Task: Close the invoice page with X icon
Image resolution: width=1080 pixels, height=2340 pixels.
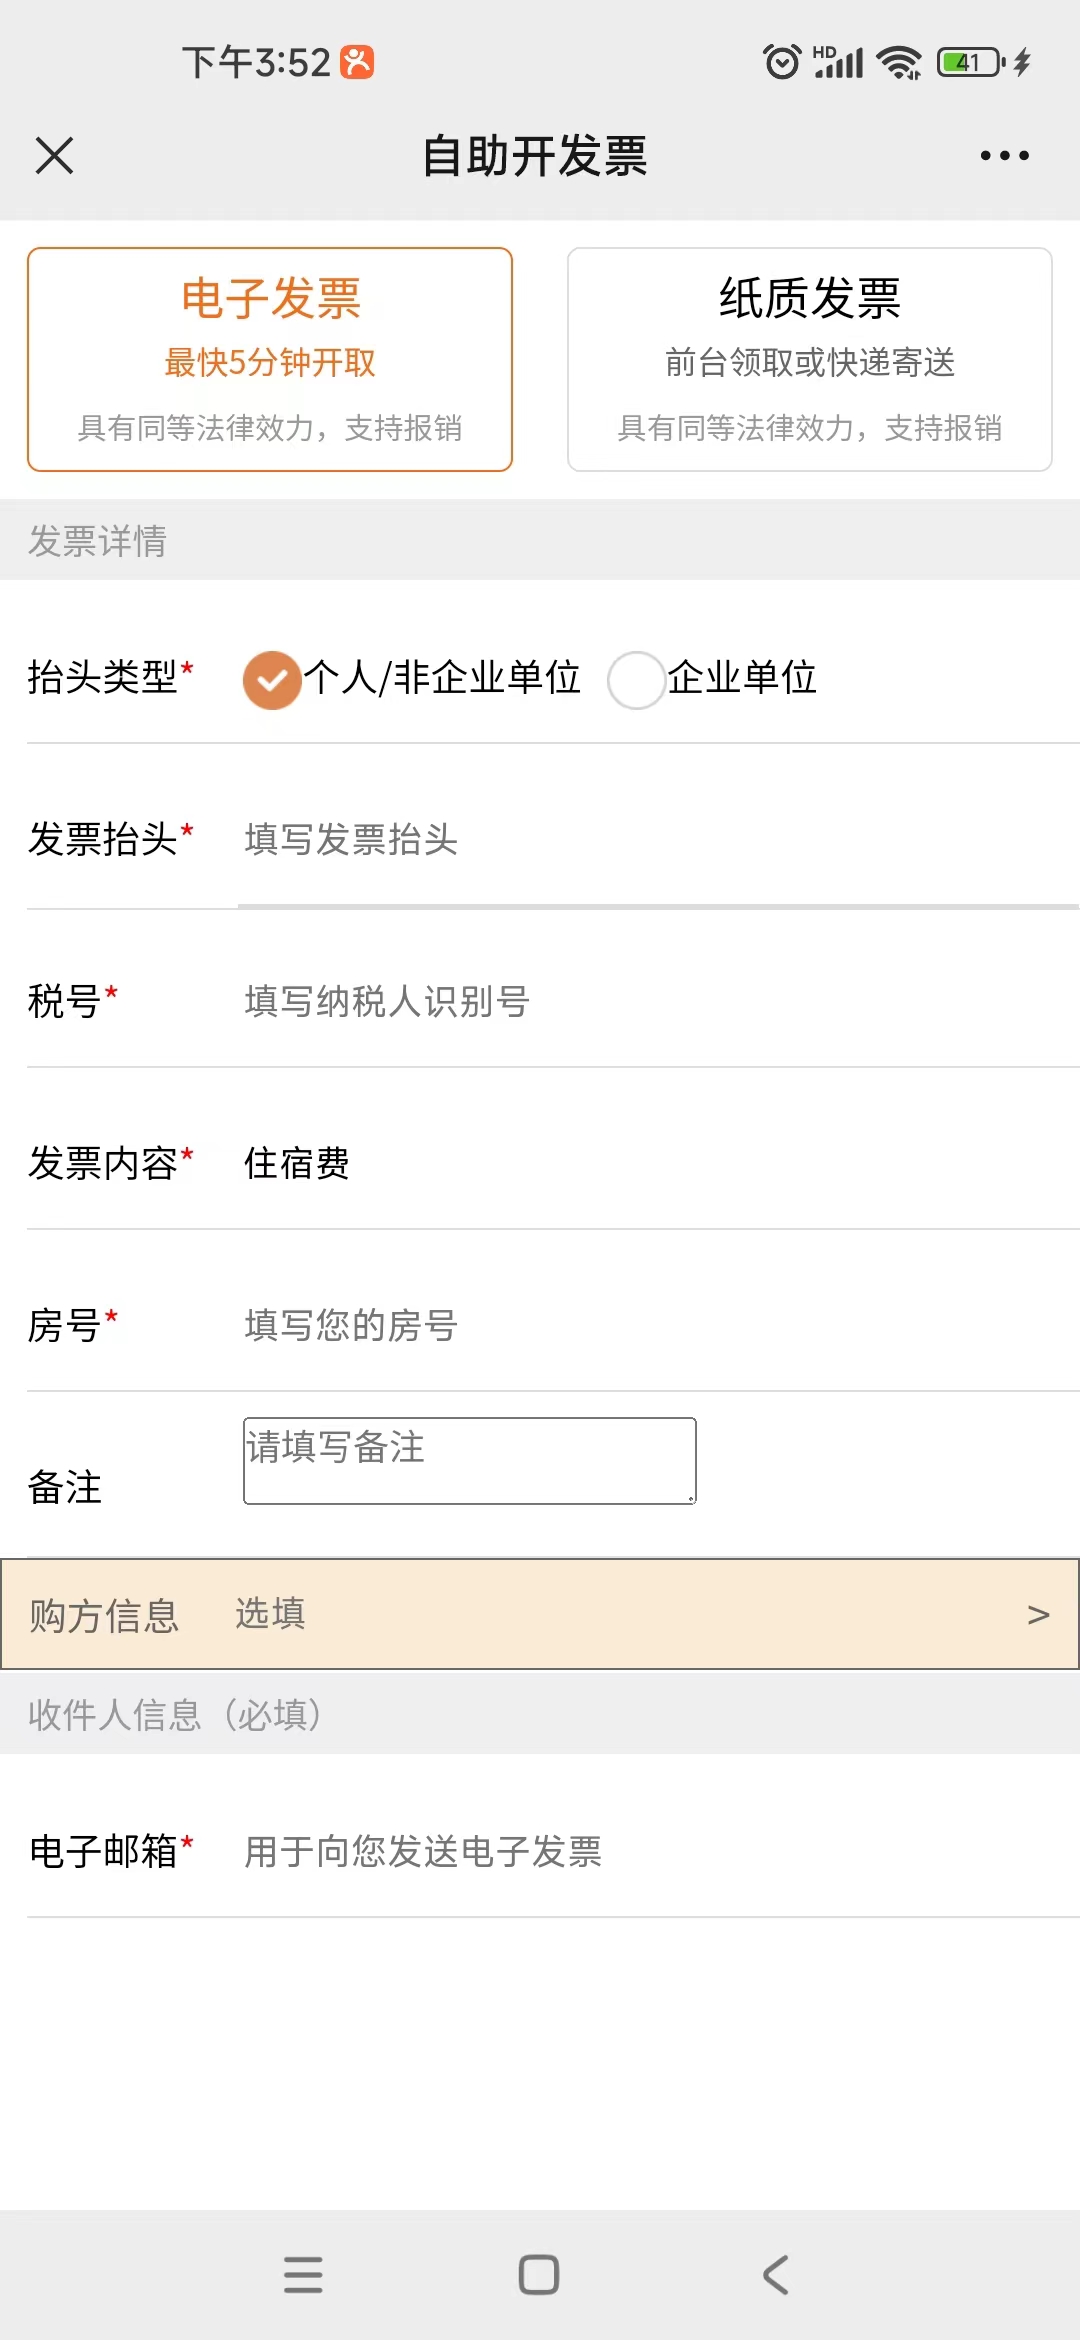Action: [x=54, y=156]
